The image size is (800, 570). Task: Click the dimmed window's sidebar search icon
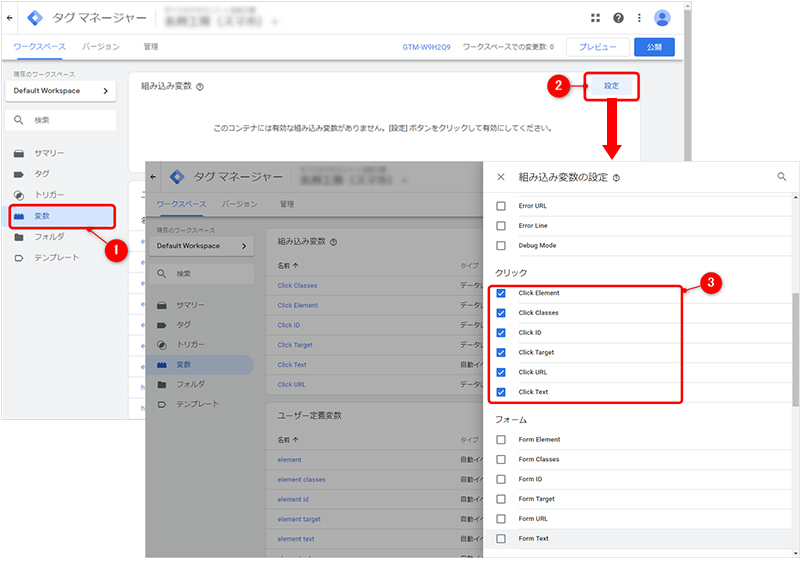point(162,274)
